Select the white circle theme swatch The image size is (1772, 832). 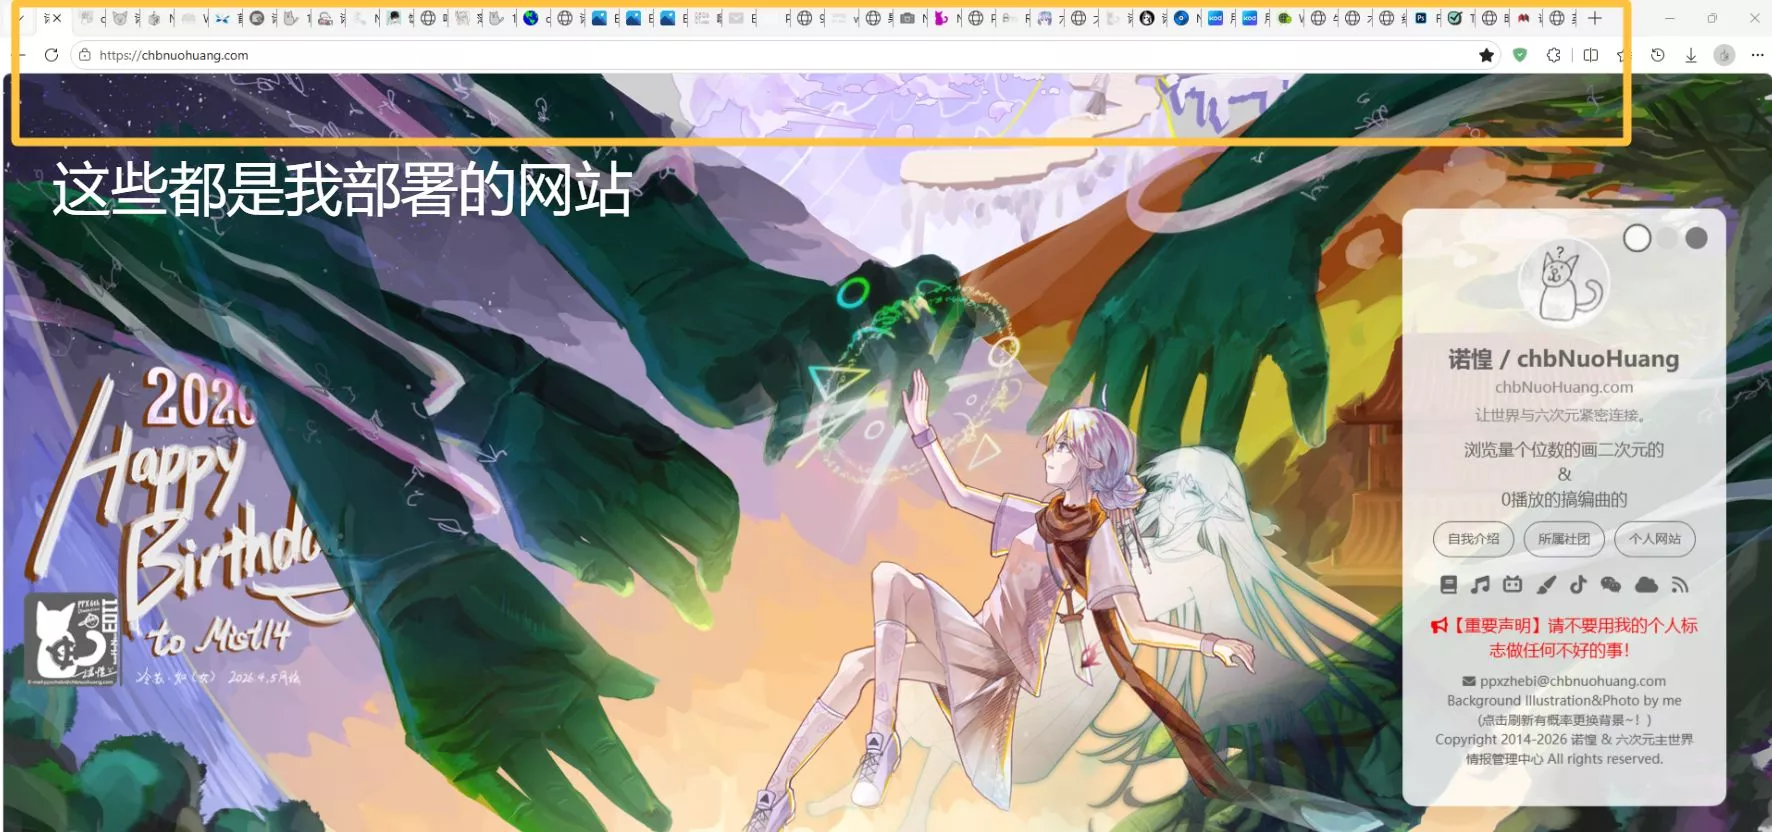1637,238
